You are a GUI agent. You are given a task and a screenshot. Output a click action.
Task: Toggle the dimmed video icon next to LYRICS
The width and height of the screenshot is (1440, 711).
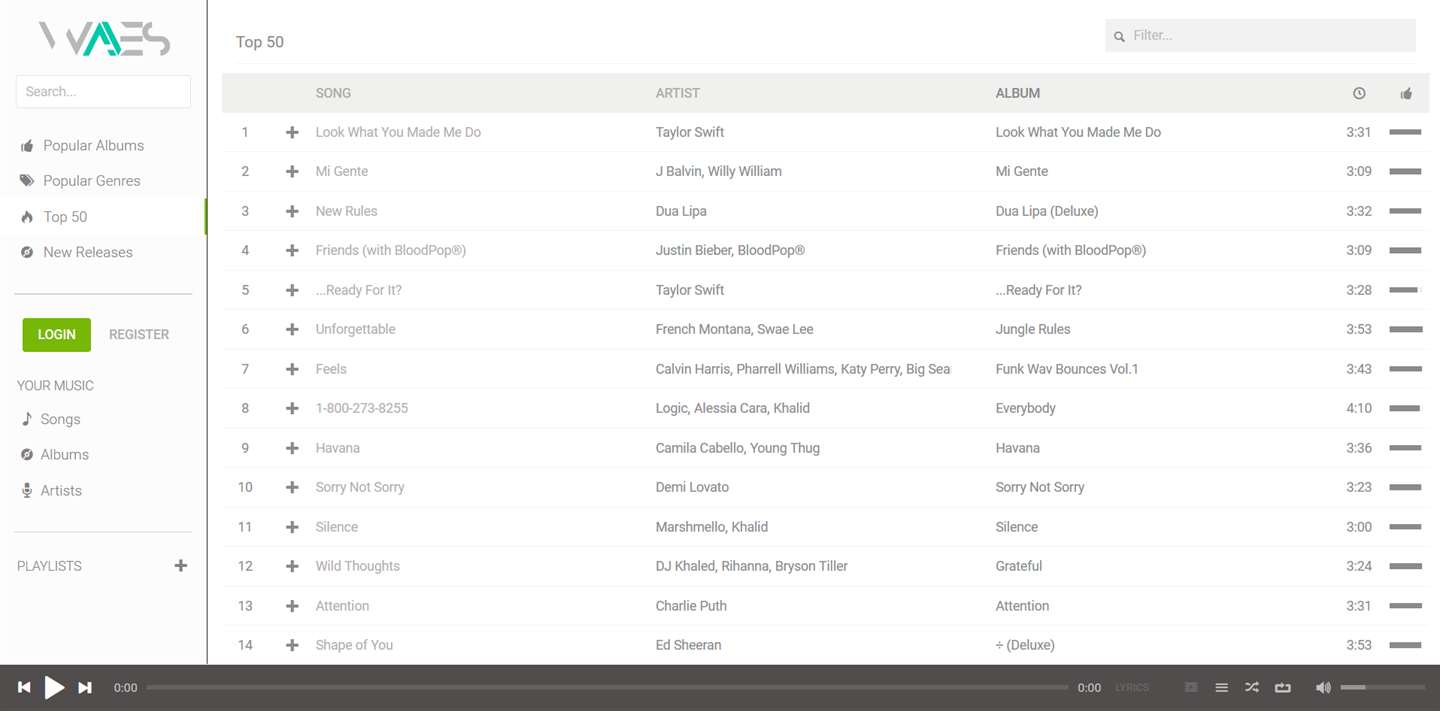point(1191,687)
